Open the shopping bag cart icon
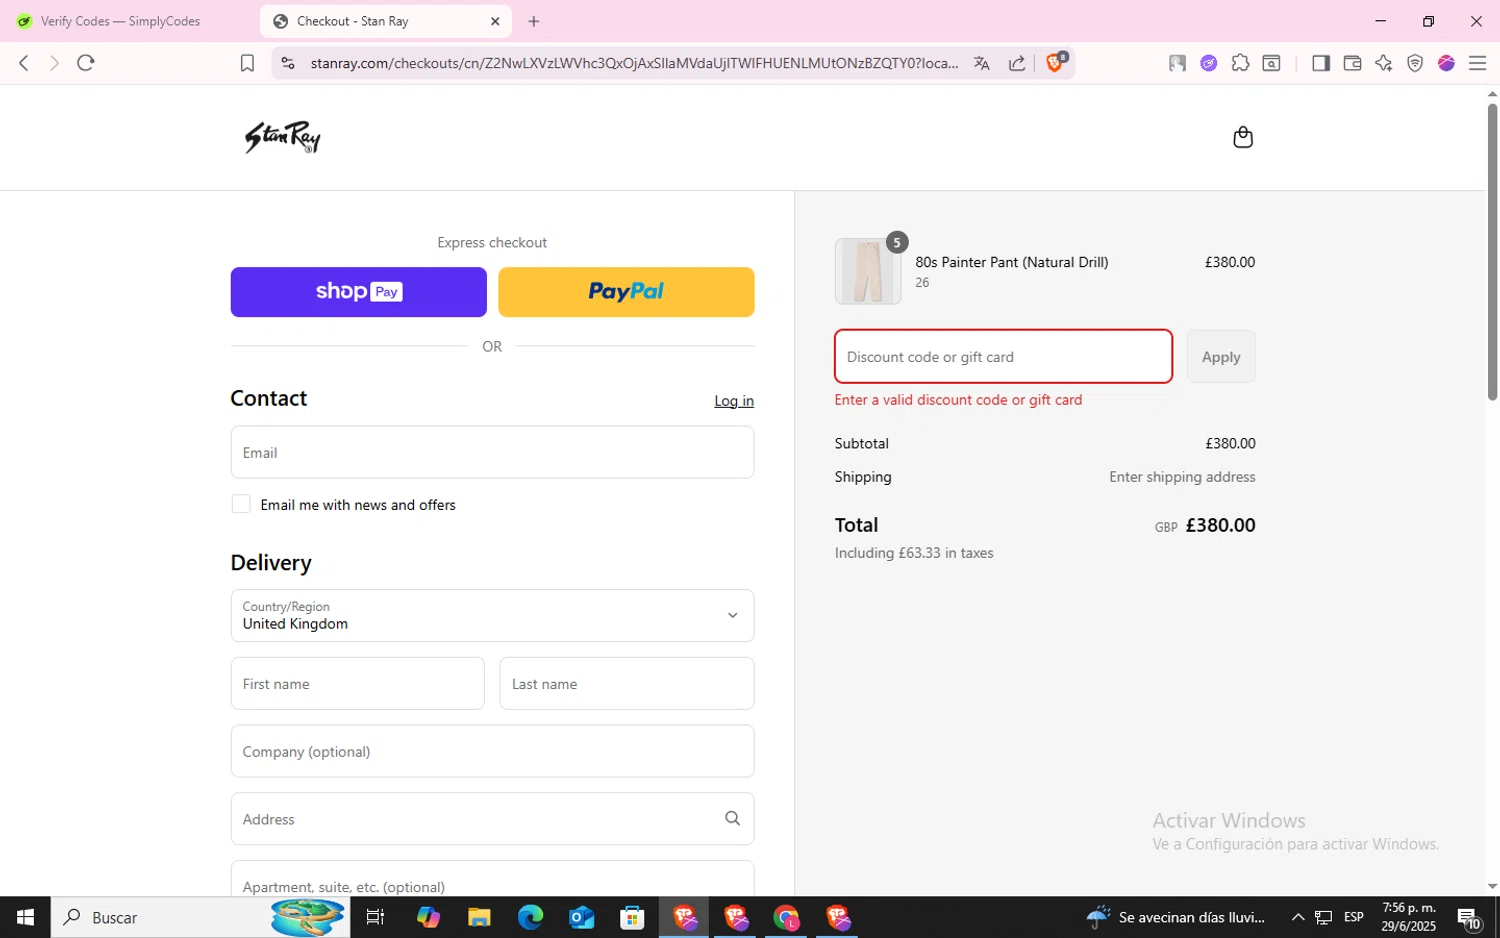Image resolution: width=1500 pixels, height=938 pixels. [x=1243, y=137]
